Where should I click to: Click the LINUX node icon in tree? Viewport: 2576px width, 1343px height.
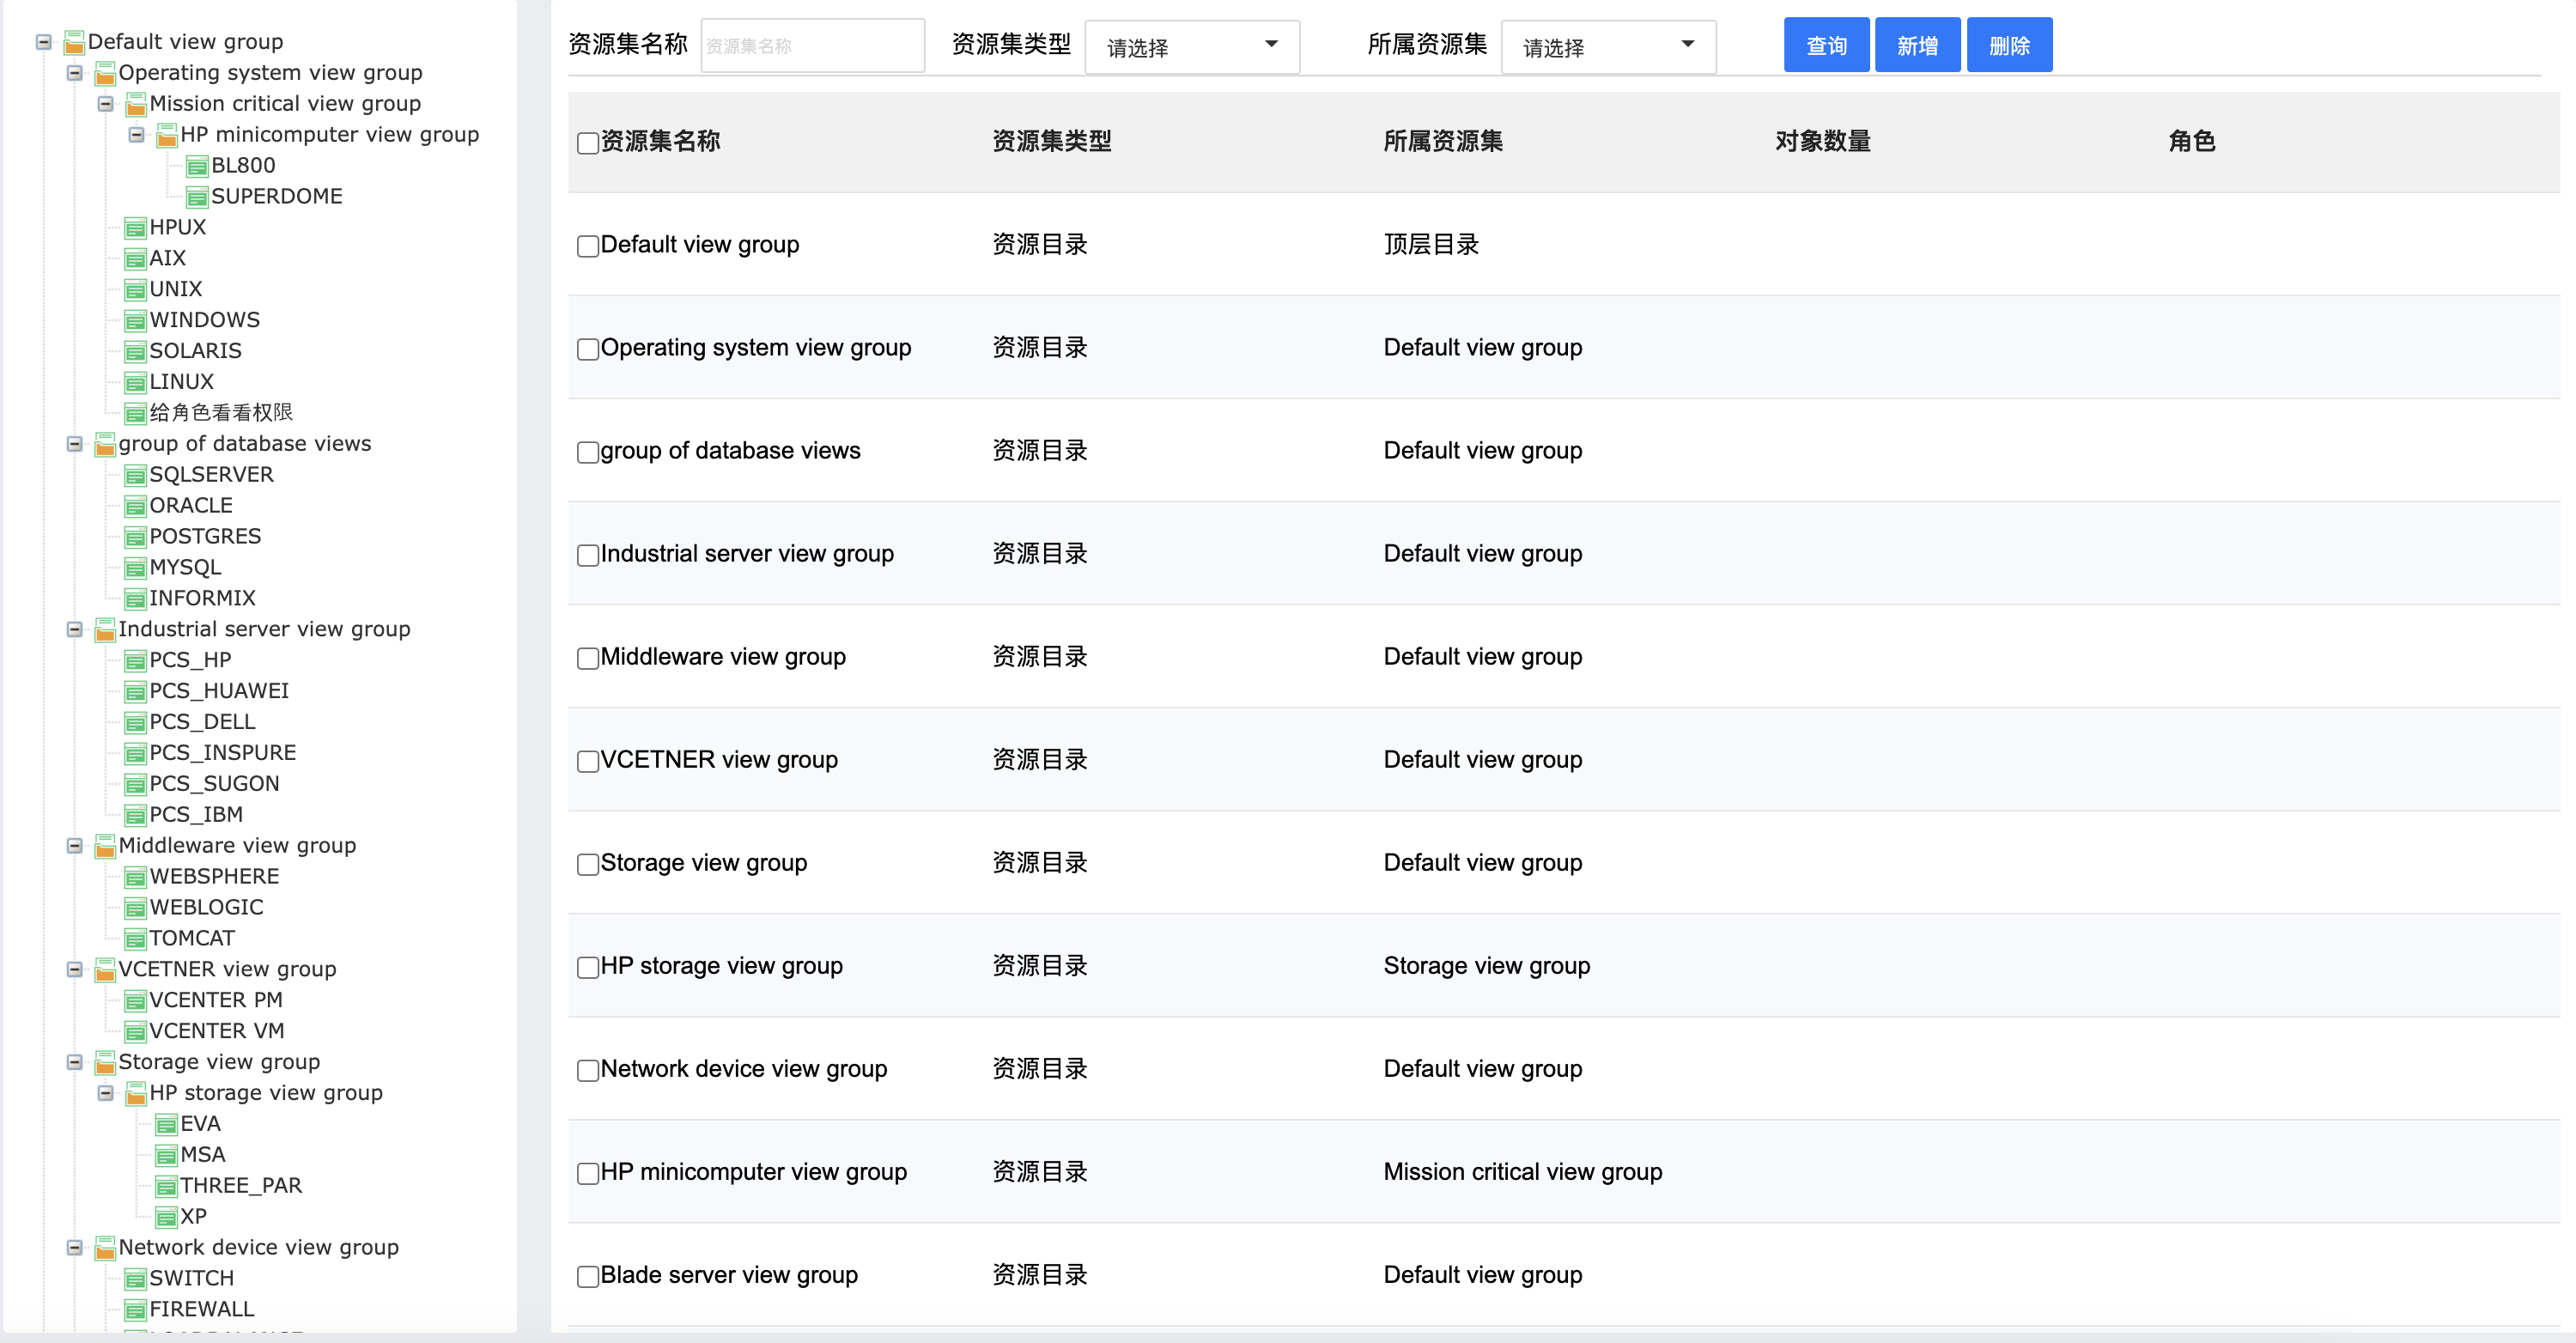pyautogui.click(x=136, y=383)
